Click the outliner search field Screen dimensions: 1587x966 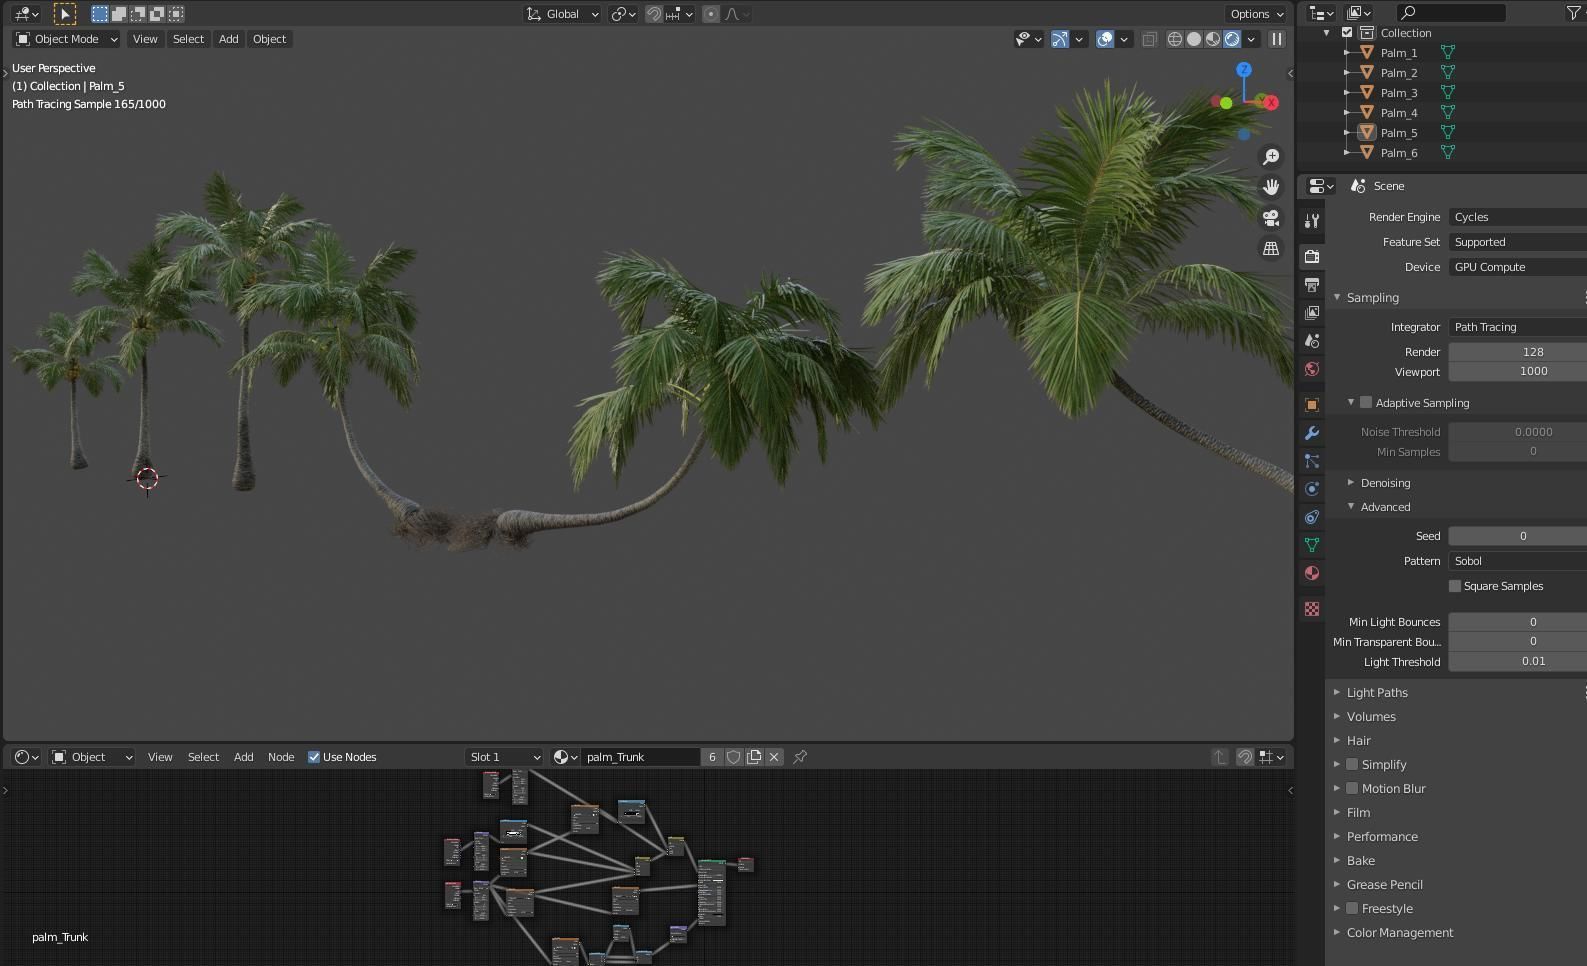click(1450, 13)
